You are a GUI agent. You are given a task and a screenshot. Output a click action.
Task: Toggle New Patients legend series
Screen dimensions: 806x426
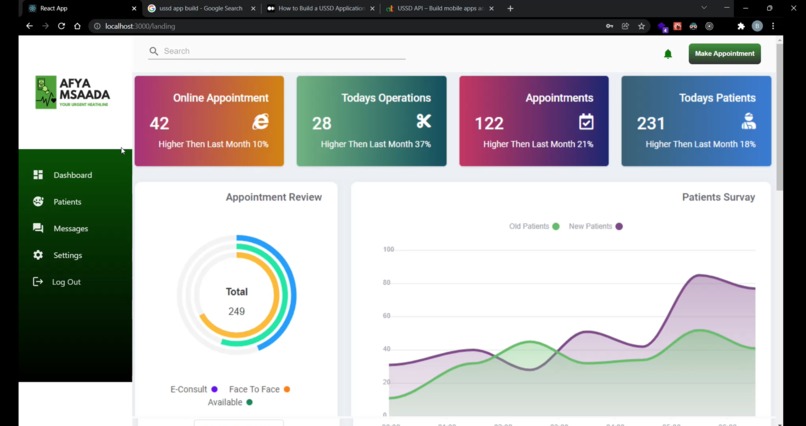click(x=595, y=226)
